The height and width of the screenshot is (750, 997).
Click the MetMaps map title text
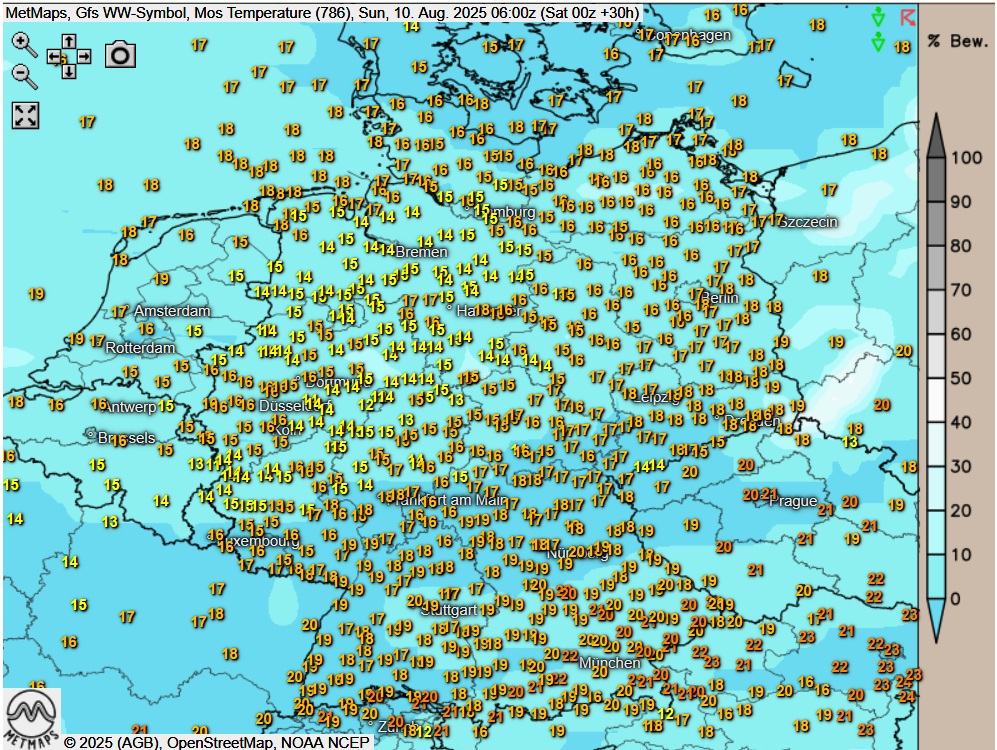point(322,12)
